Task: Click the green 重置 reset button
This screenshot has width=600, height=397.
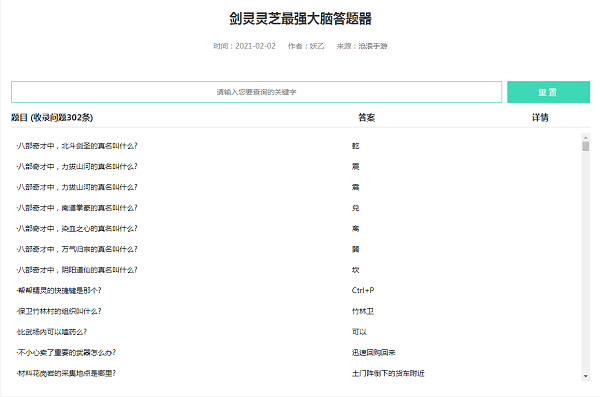Action: click(548, 92)
